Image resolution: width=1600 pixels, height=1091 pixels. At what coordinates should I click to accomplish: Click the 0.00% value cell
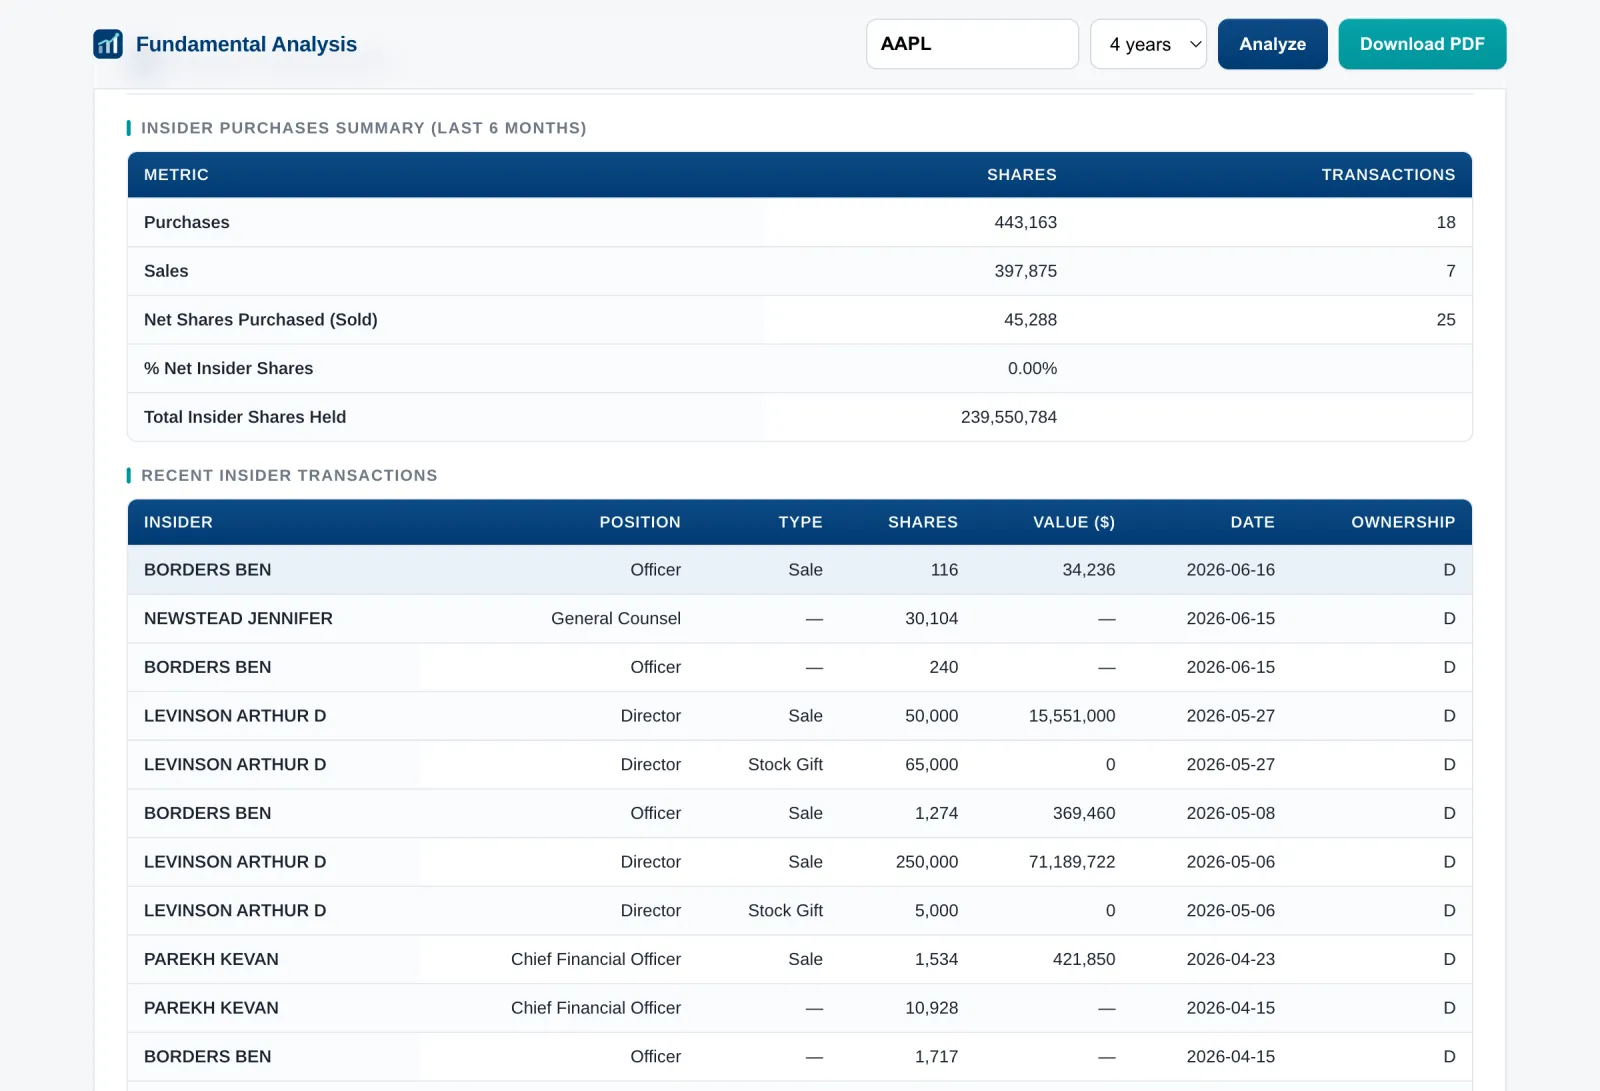[x=1032, y=369]
